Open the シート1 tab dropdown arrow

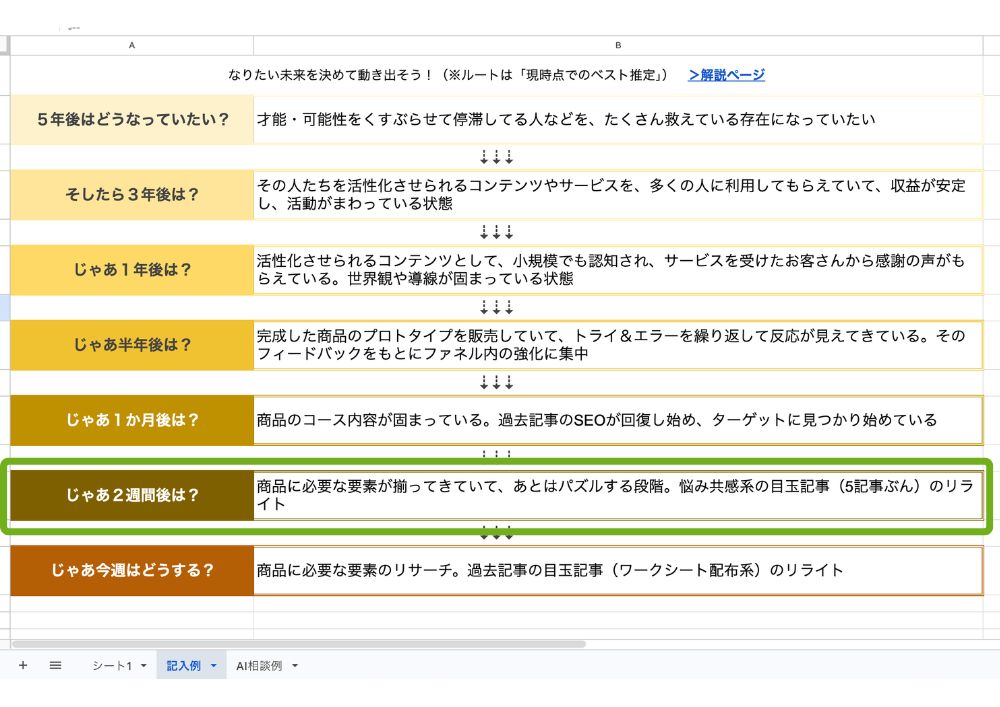pyautogui.click(x=143, y=666)
